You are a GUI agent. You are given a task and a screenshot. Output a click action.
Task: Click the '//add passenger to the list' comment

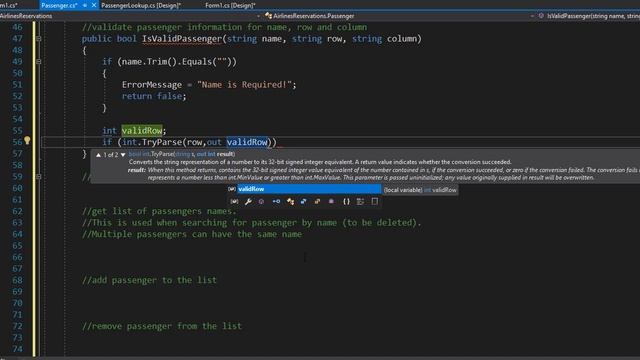click(149, 280)
